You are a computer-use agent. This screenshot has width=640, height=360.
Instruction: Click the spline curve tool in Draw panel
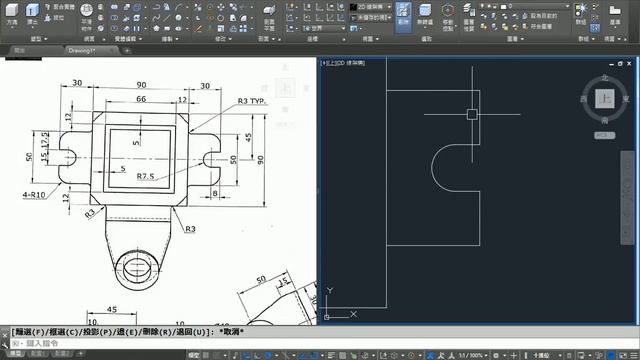pos(156,18)
